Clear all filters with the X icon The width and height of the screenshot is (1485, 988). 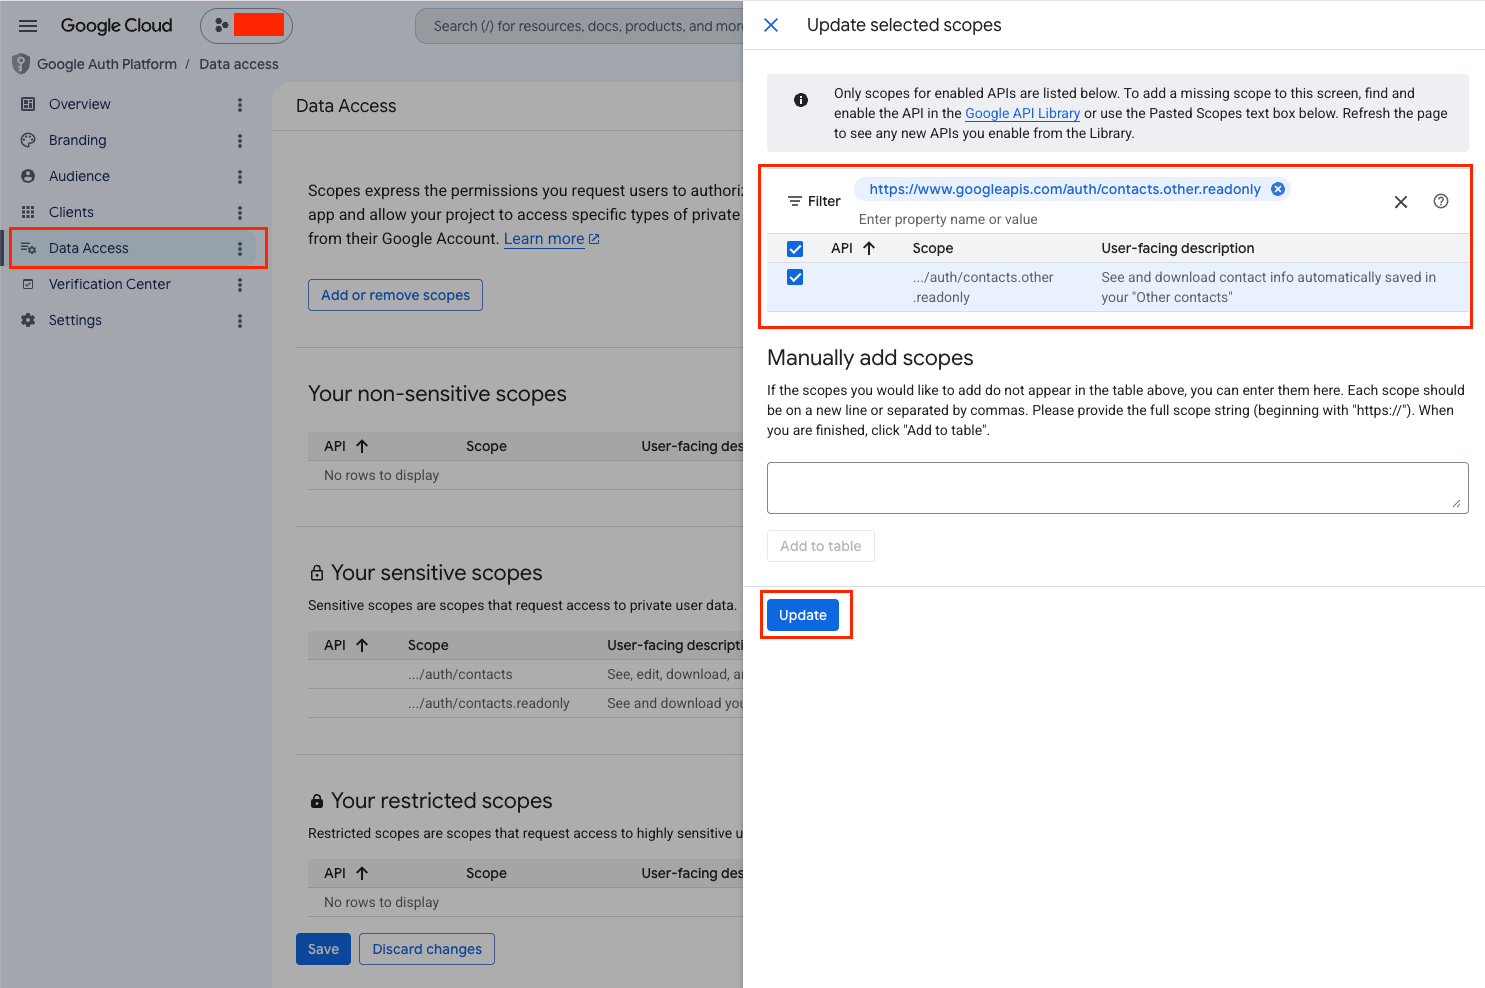point(1401,202)
